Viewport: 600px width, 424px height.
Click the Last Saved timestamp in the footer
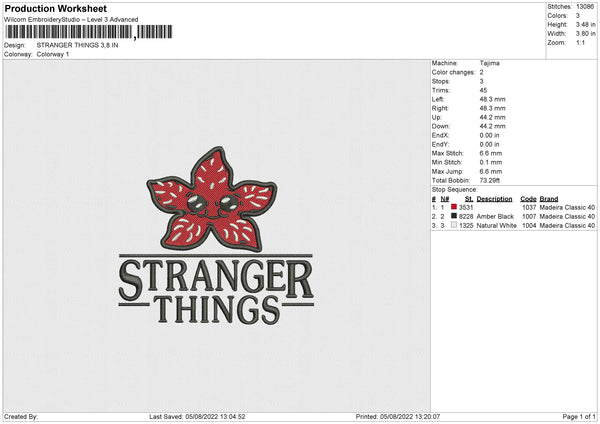pyautogui.click(x=197, y=417)
